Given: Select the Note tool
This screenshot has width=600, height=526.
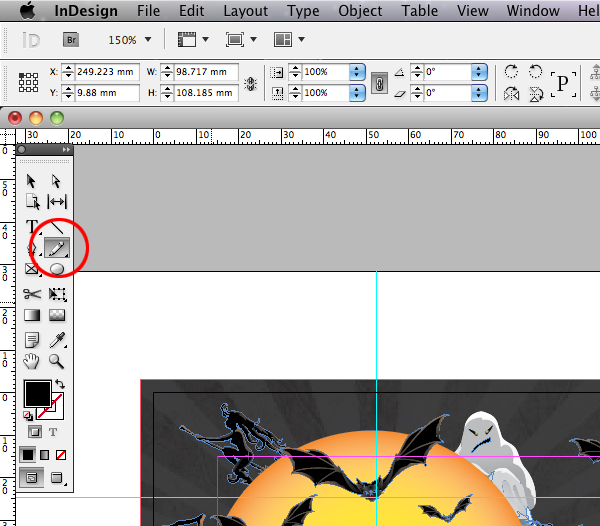Looking at the screenshot, I should tap(32, 340).
